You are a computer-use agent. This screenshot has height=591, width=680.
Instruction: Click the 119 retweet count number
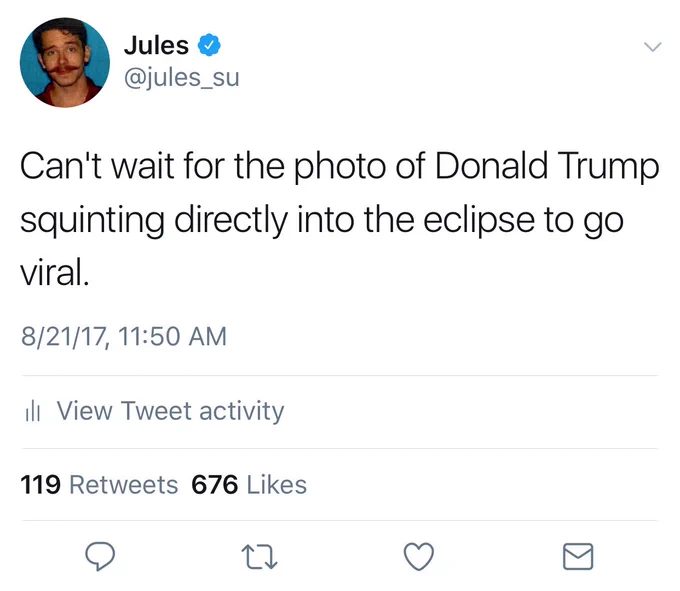tap(40, 485)
